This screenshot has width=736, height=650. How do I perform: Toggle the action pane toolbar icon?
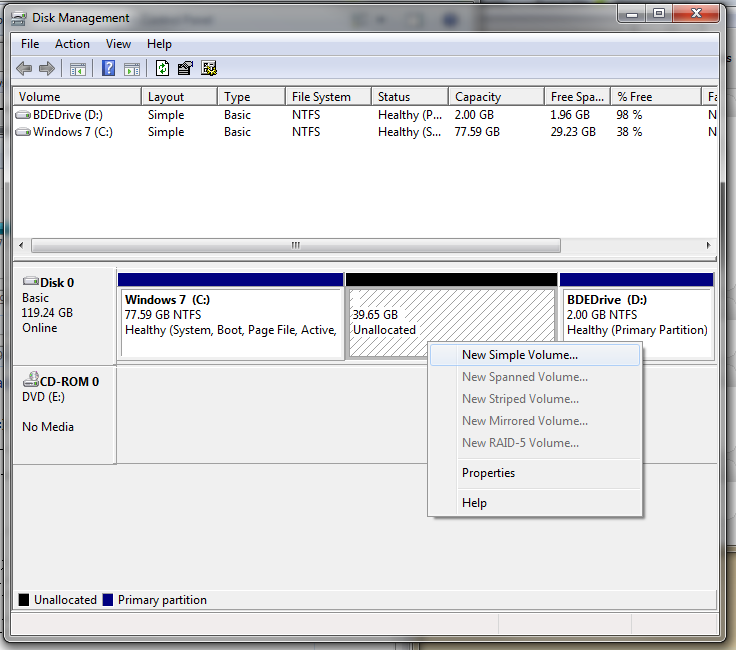click(x=132, y=69)
